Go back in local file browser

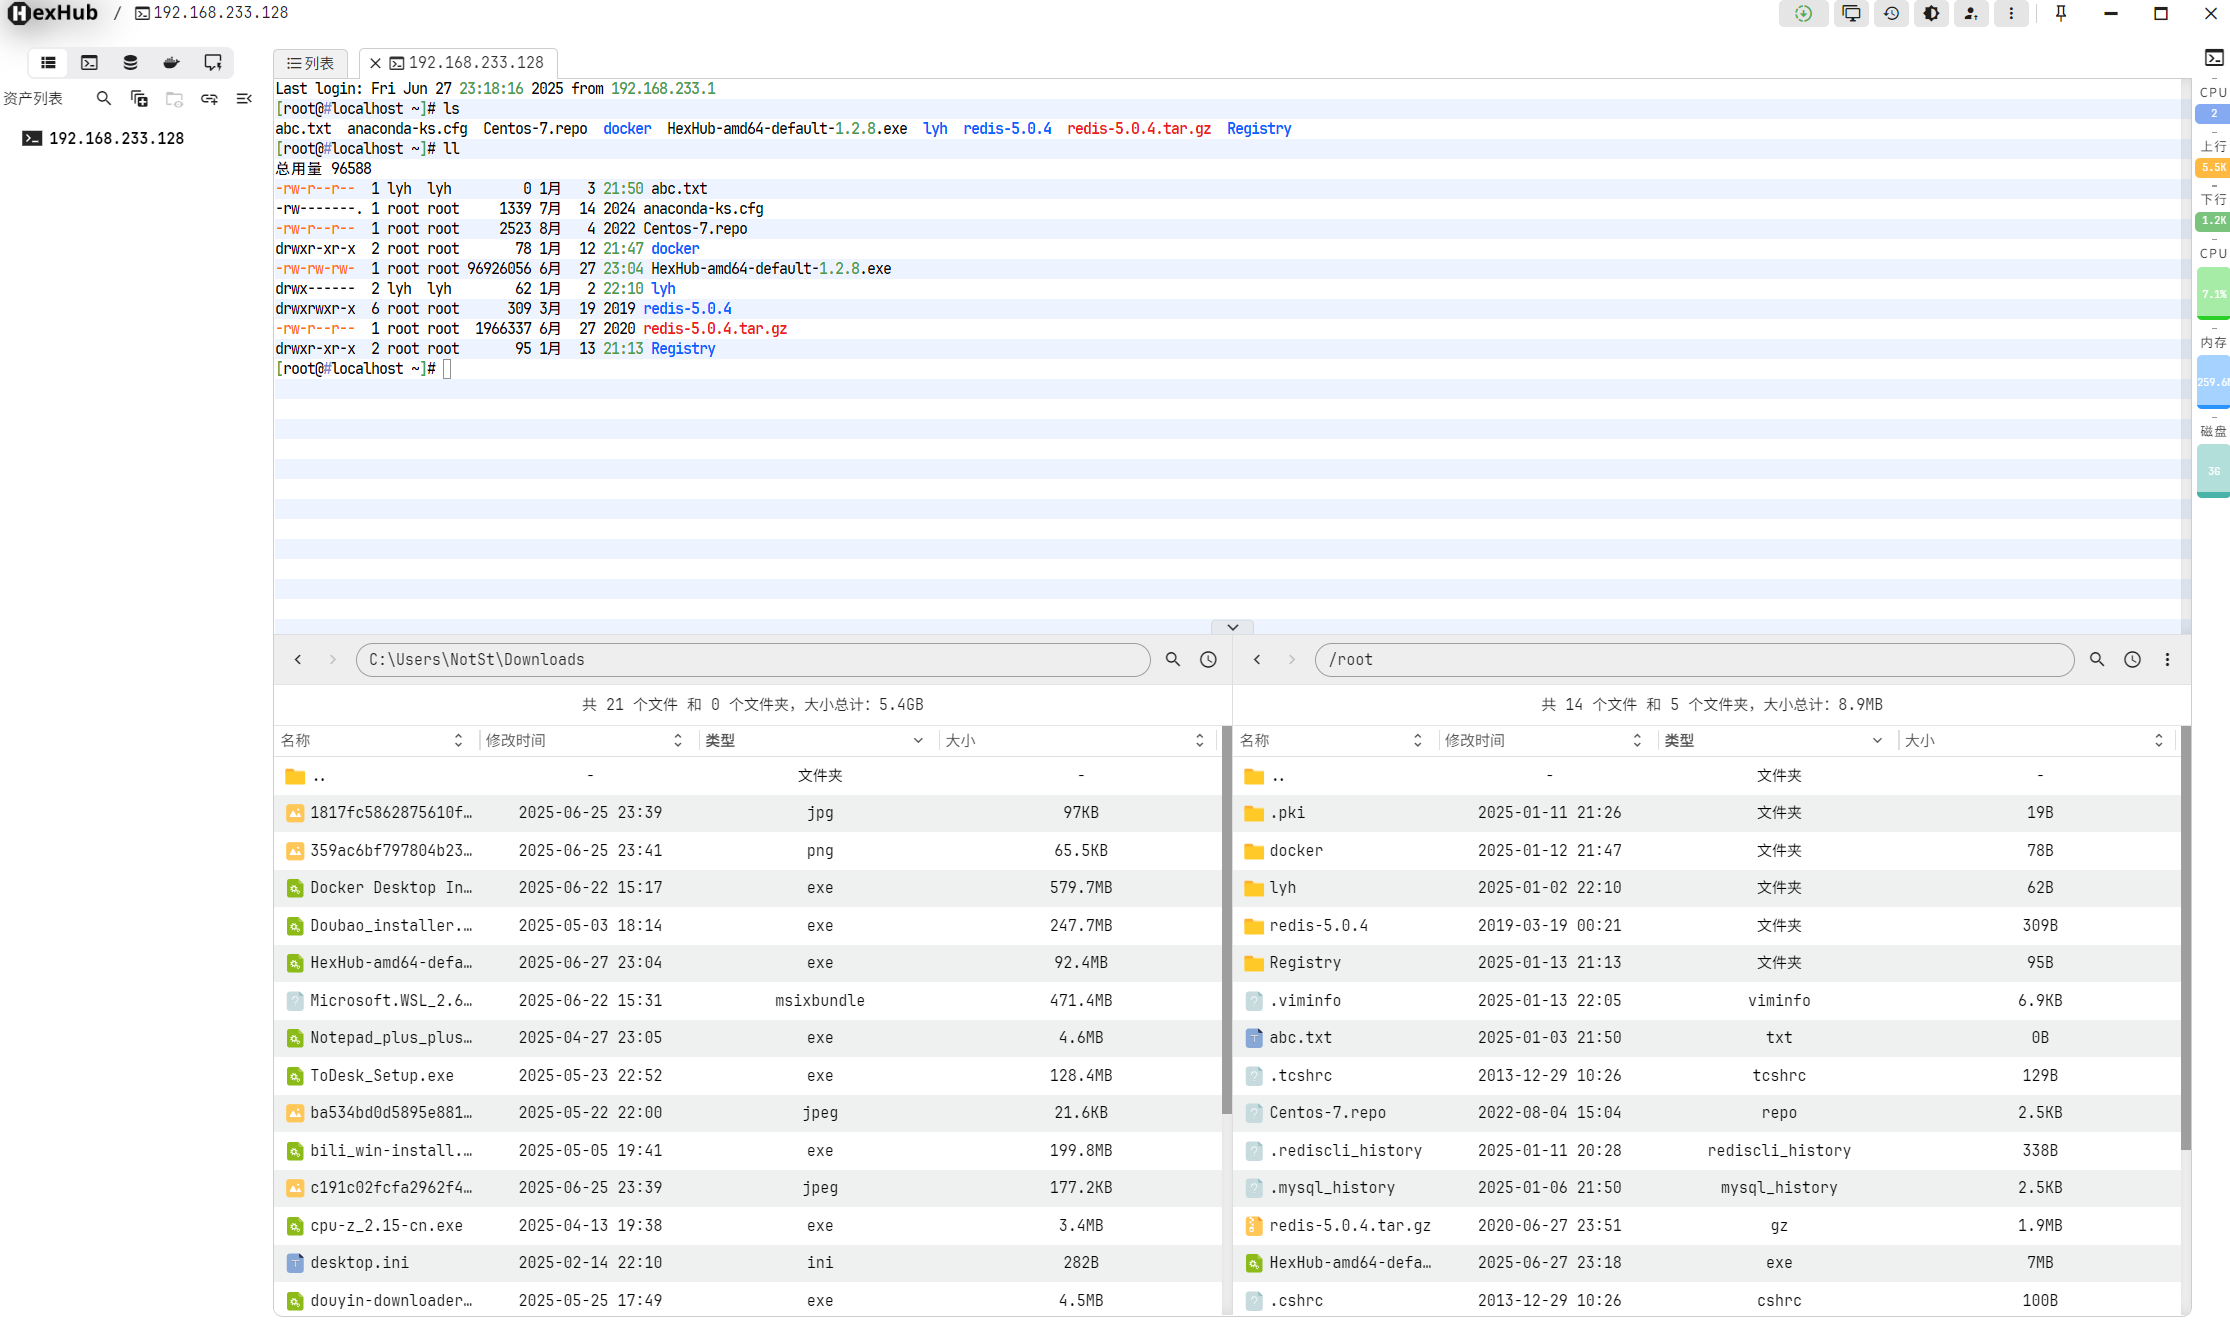pyautogui.click(x=298, y=659)
